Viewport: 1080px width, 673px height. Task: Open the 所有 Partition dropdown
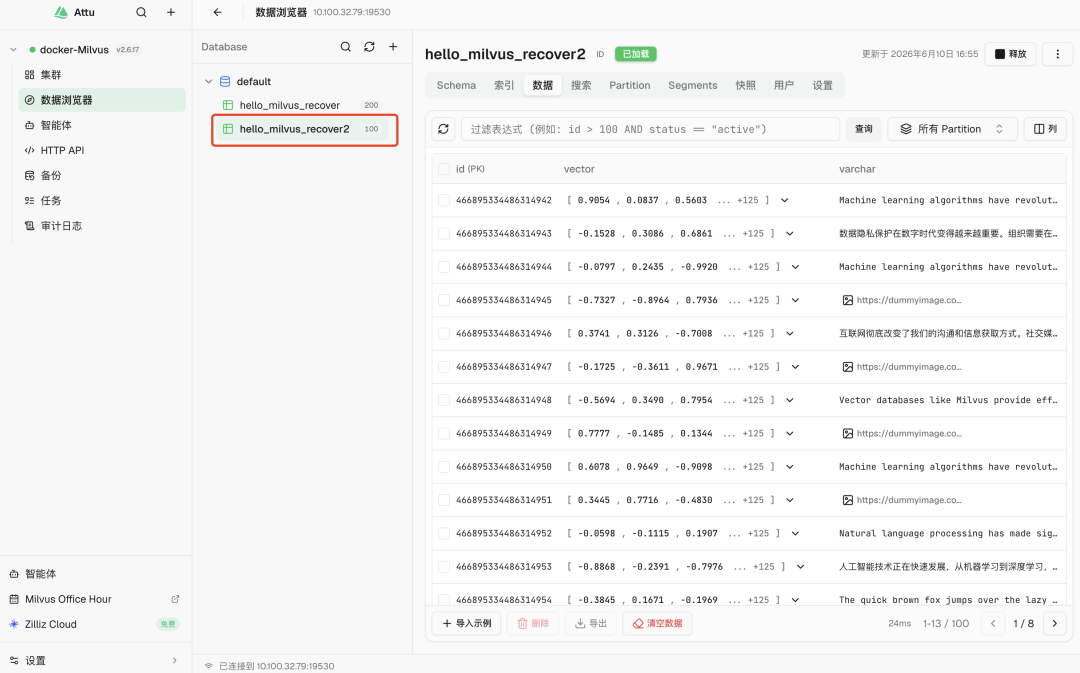[x=952, y=129]
